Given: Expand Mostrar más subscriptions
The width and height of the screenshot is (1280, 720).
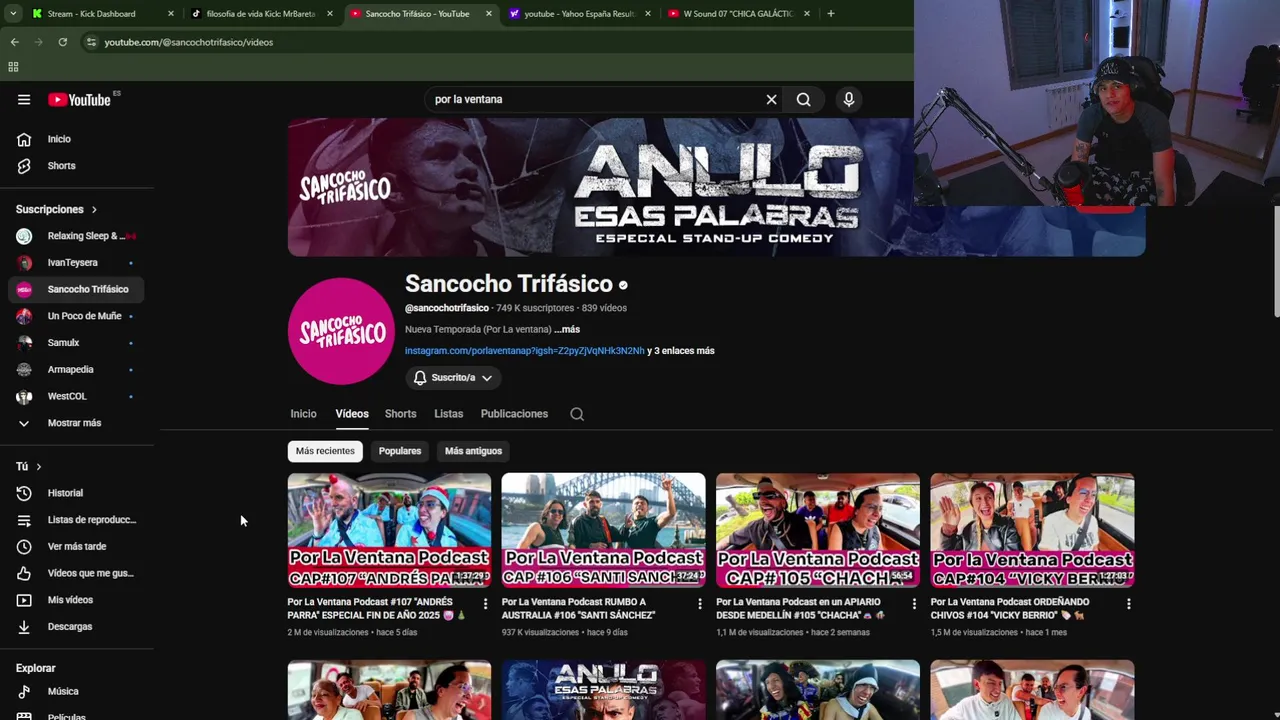Looking at the screenshot, I should (76, 423).
